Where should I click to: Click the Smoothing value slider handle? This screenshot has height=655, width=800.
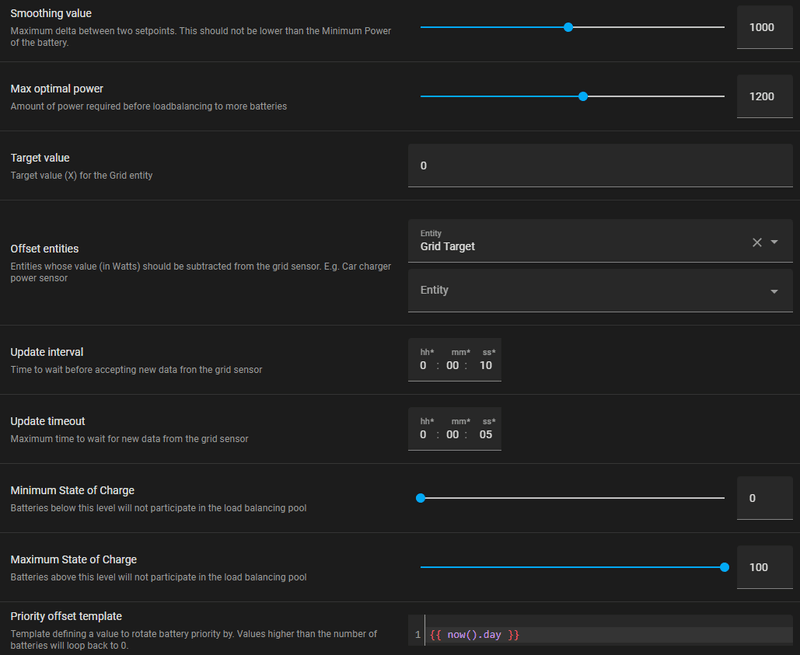click(x=568, y=27)
